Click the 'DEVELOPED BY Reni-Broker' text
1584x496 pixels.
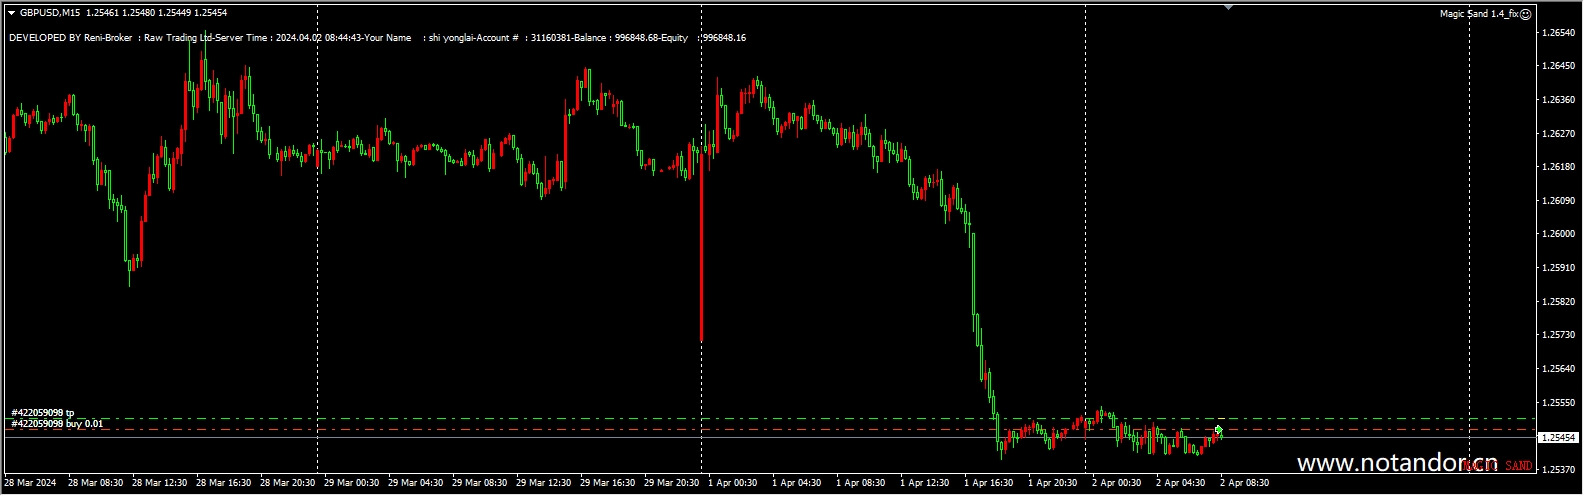pyautogui.click(x=70, y=38)
